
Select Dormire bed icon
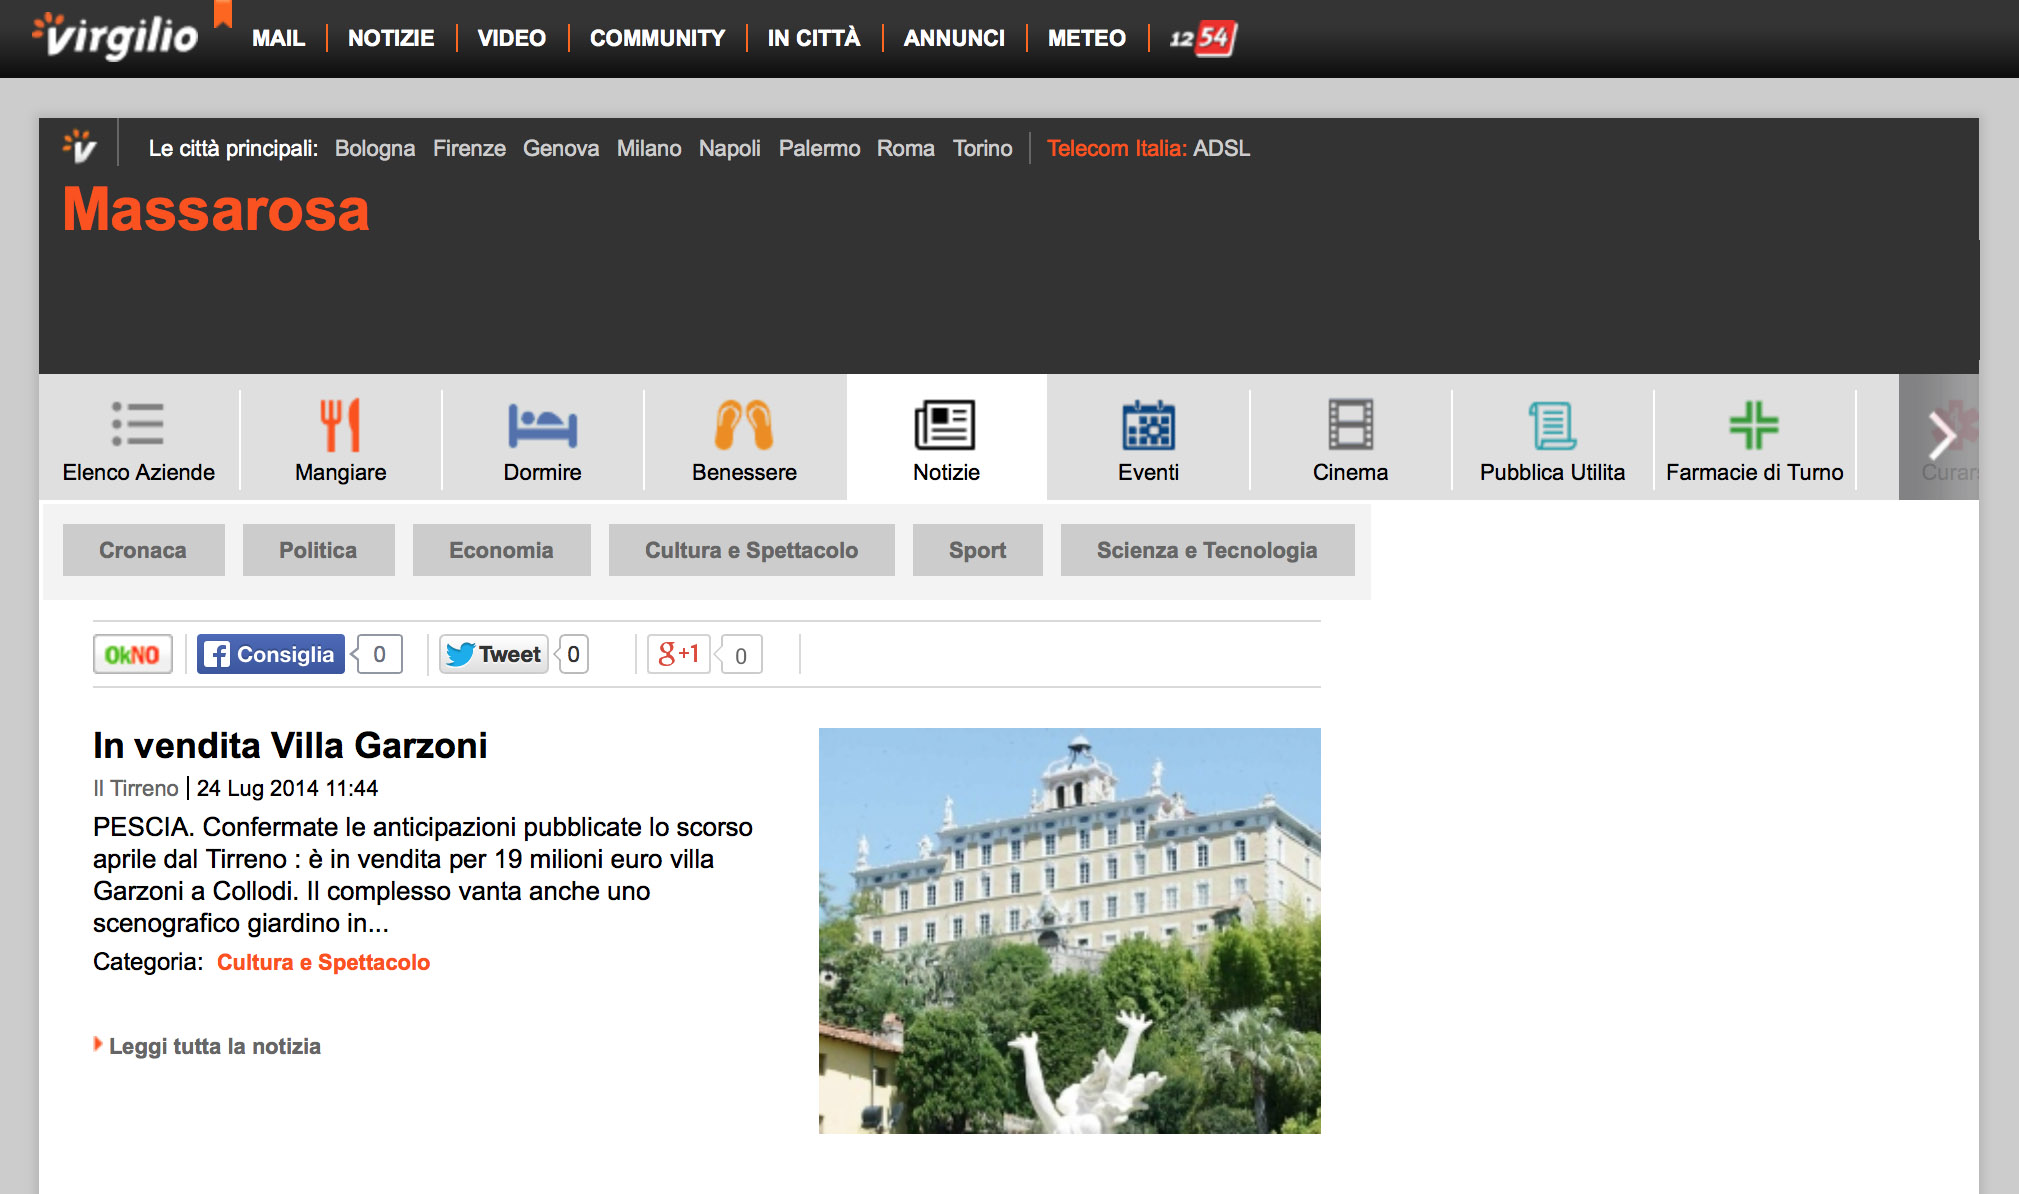[x=542, y=425]
